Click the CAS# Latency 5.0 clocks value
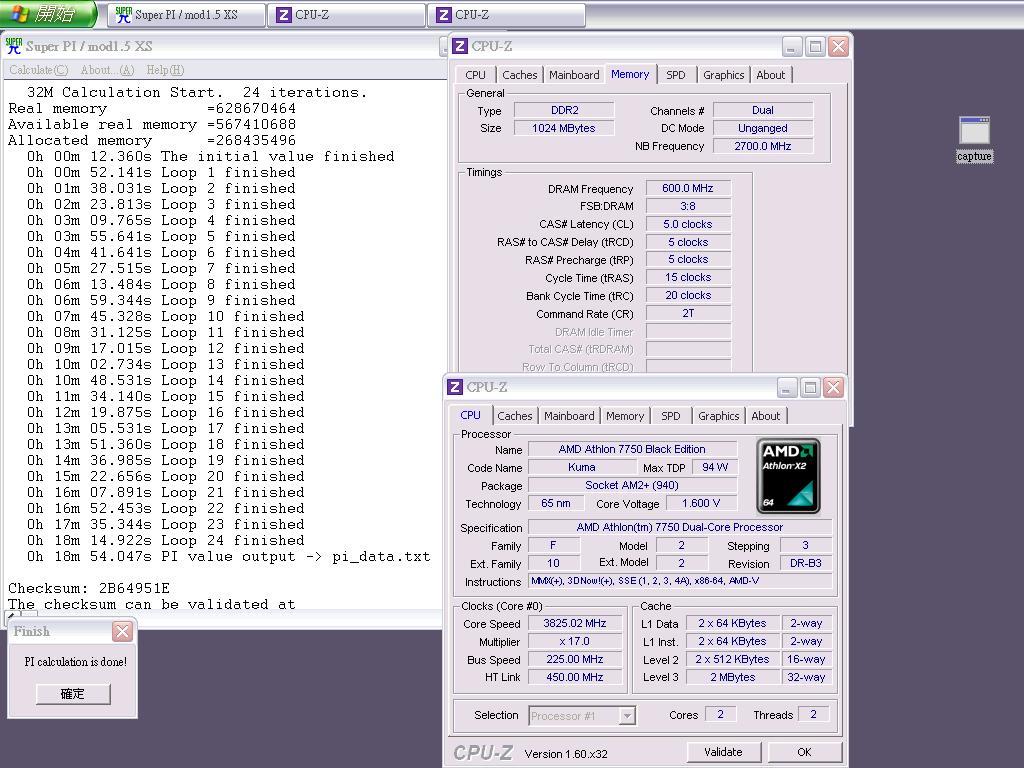Screen dimensions: 1024x768 688,224
